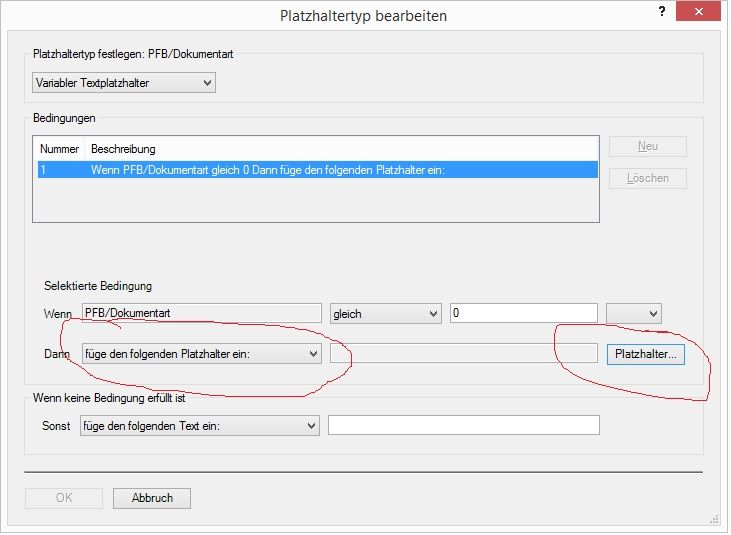Click the empty Sonst text input field
This screenshot has height=535, width=731.
tap(463, 425)
